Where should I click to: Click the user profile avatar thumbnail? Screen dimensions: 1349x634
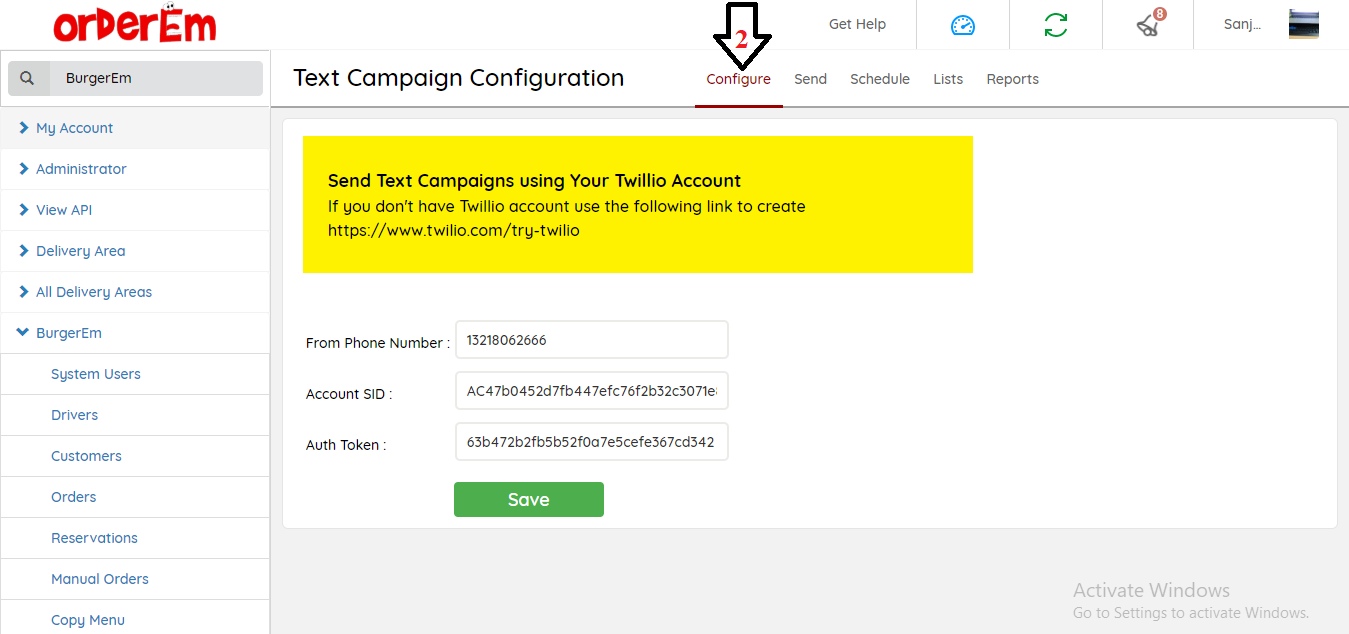(1303, 24)
